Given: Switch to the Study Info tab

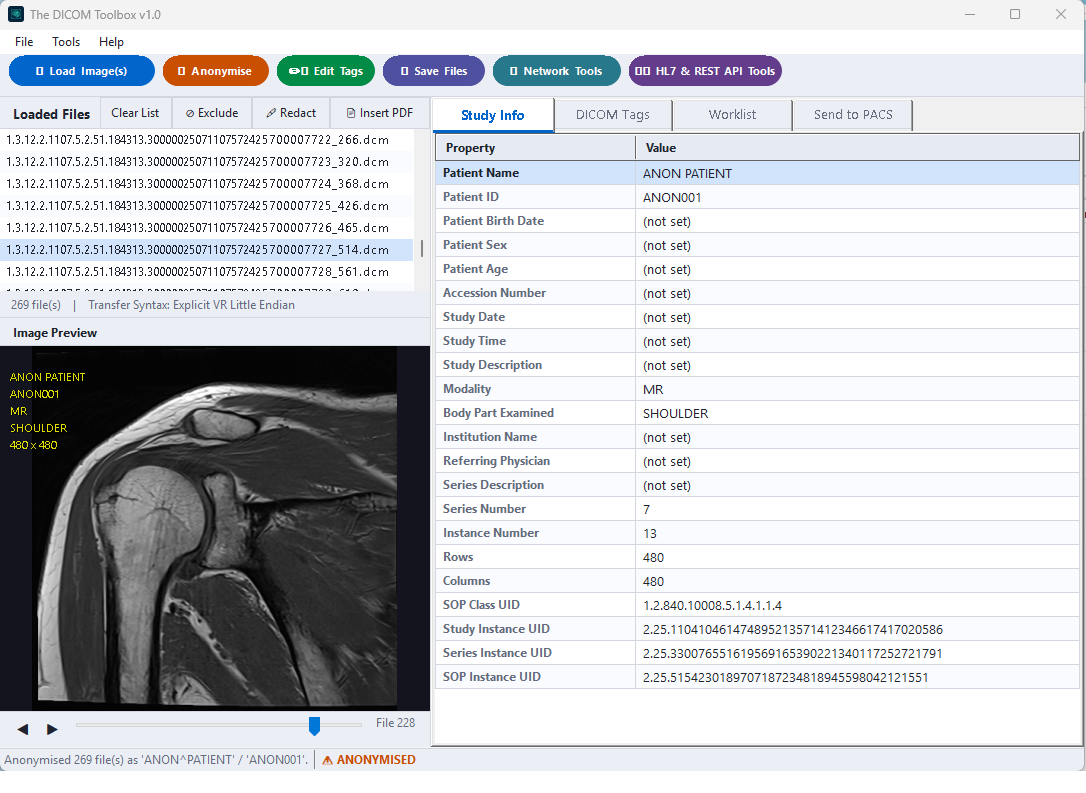Looking at the screenshot, I should pos(492,115).
